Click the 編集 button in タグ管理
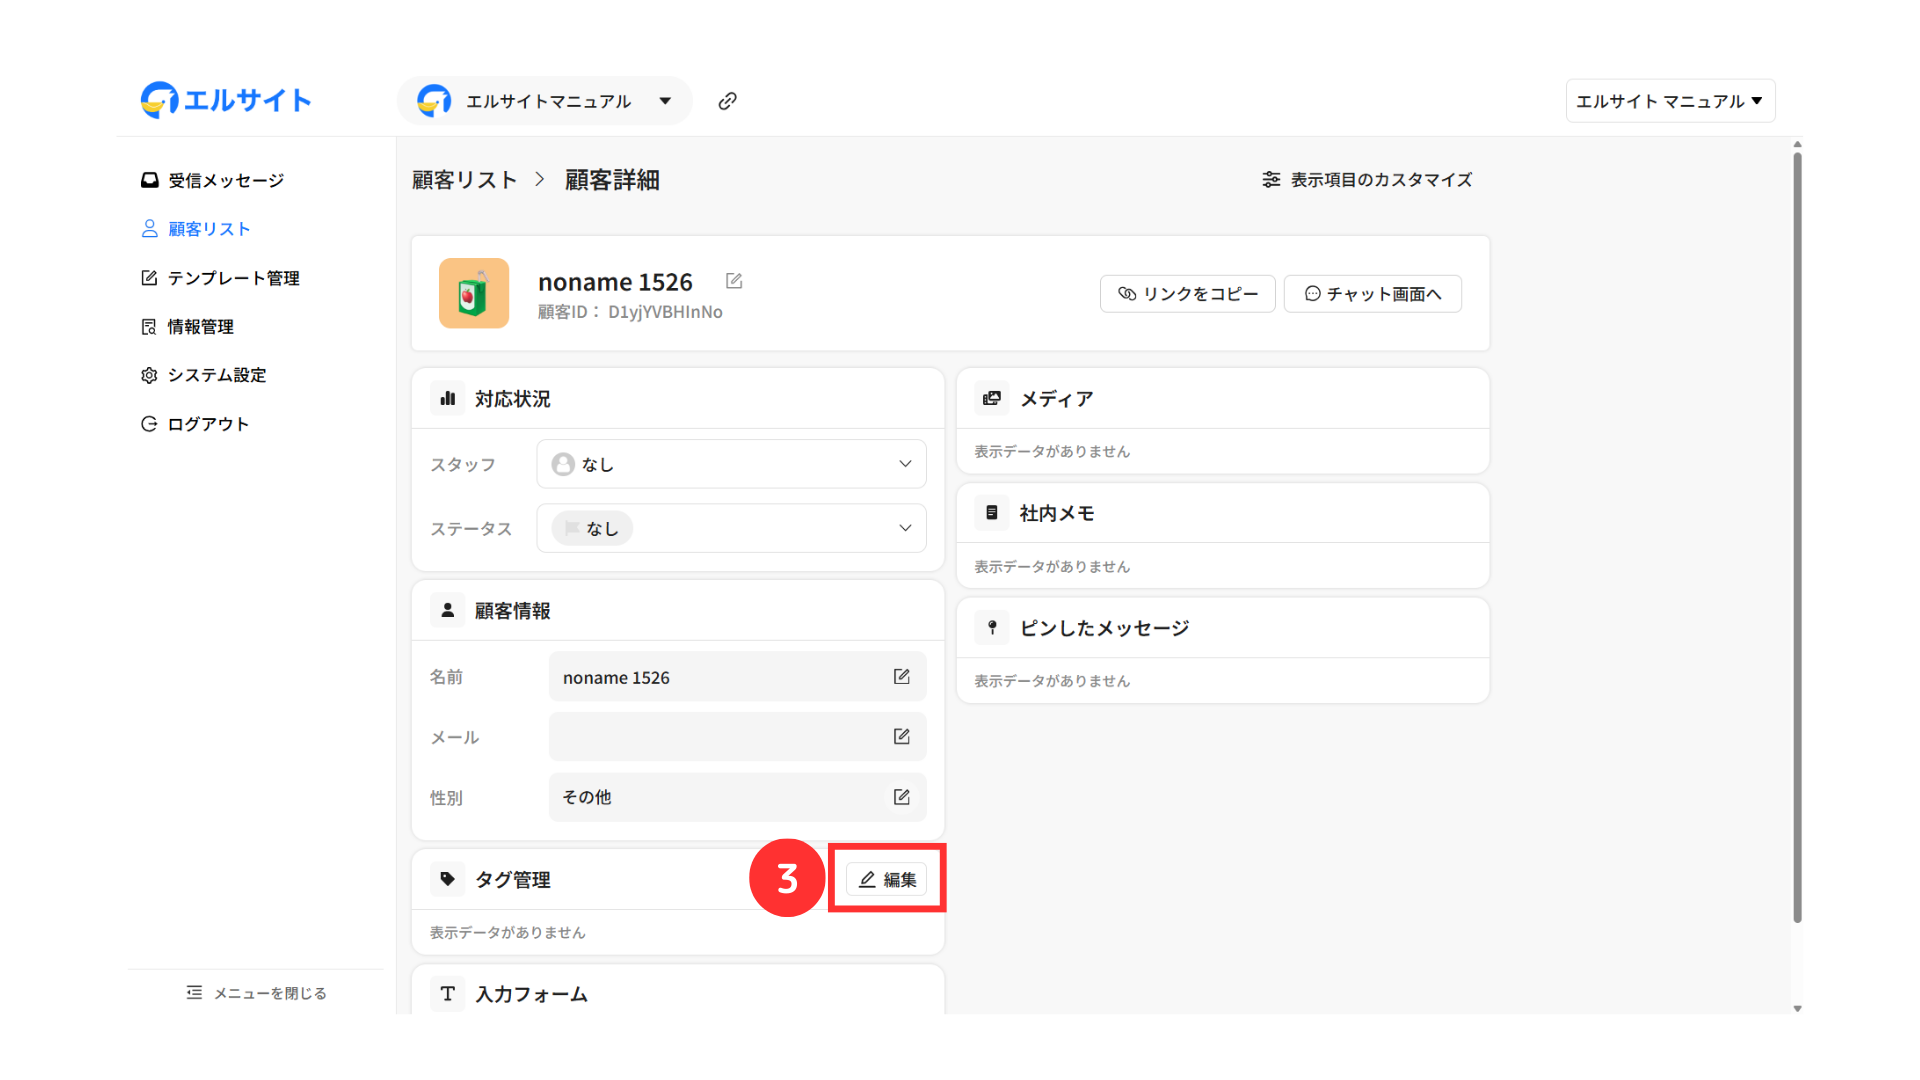Image resolution: width=1920 pixels, height=1080 pixels. [x=887, y=879]
